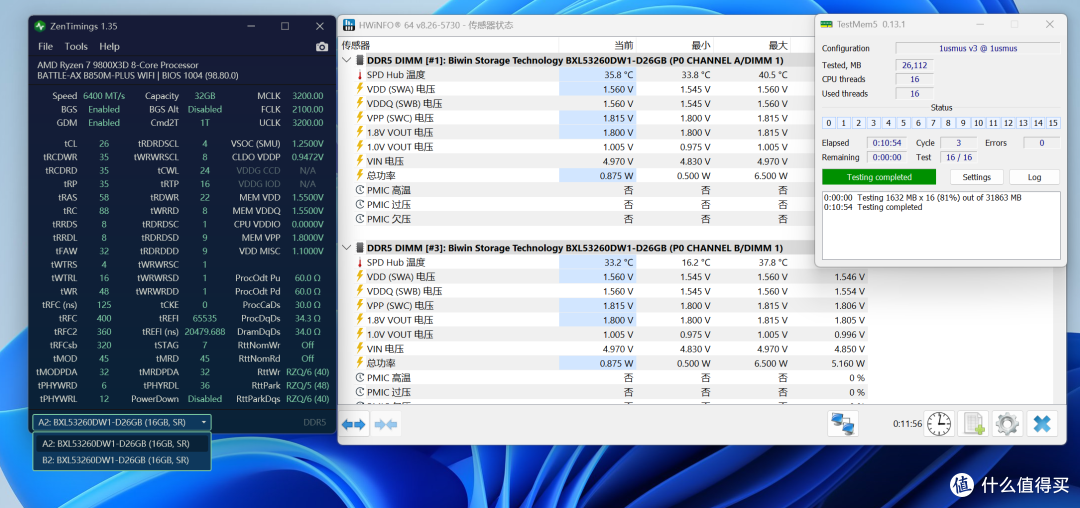Click GDM Enabled value in ZenTimings

[104, 123]
